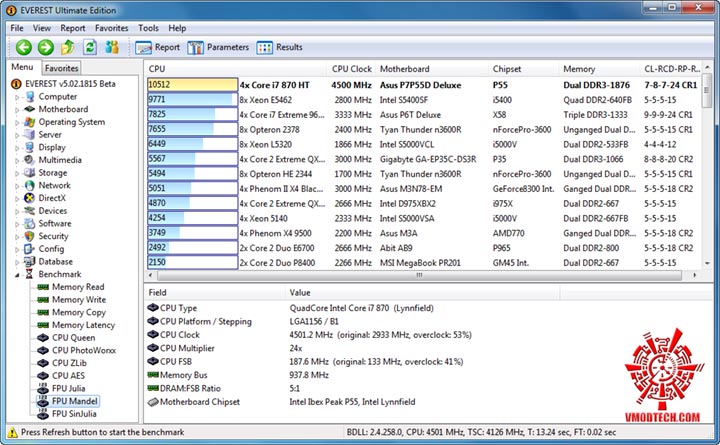720x445 pixels.
Task: Click the users icon in toolbar
Action: (x=112, y=47)
